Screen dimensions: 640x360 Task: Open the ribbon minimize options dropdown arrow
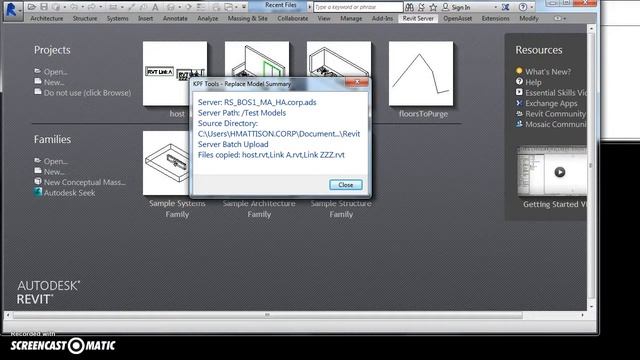pos(564,18)
